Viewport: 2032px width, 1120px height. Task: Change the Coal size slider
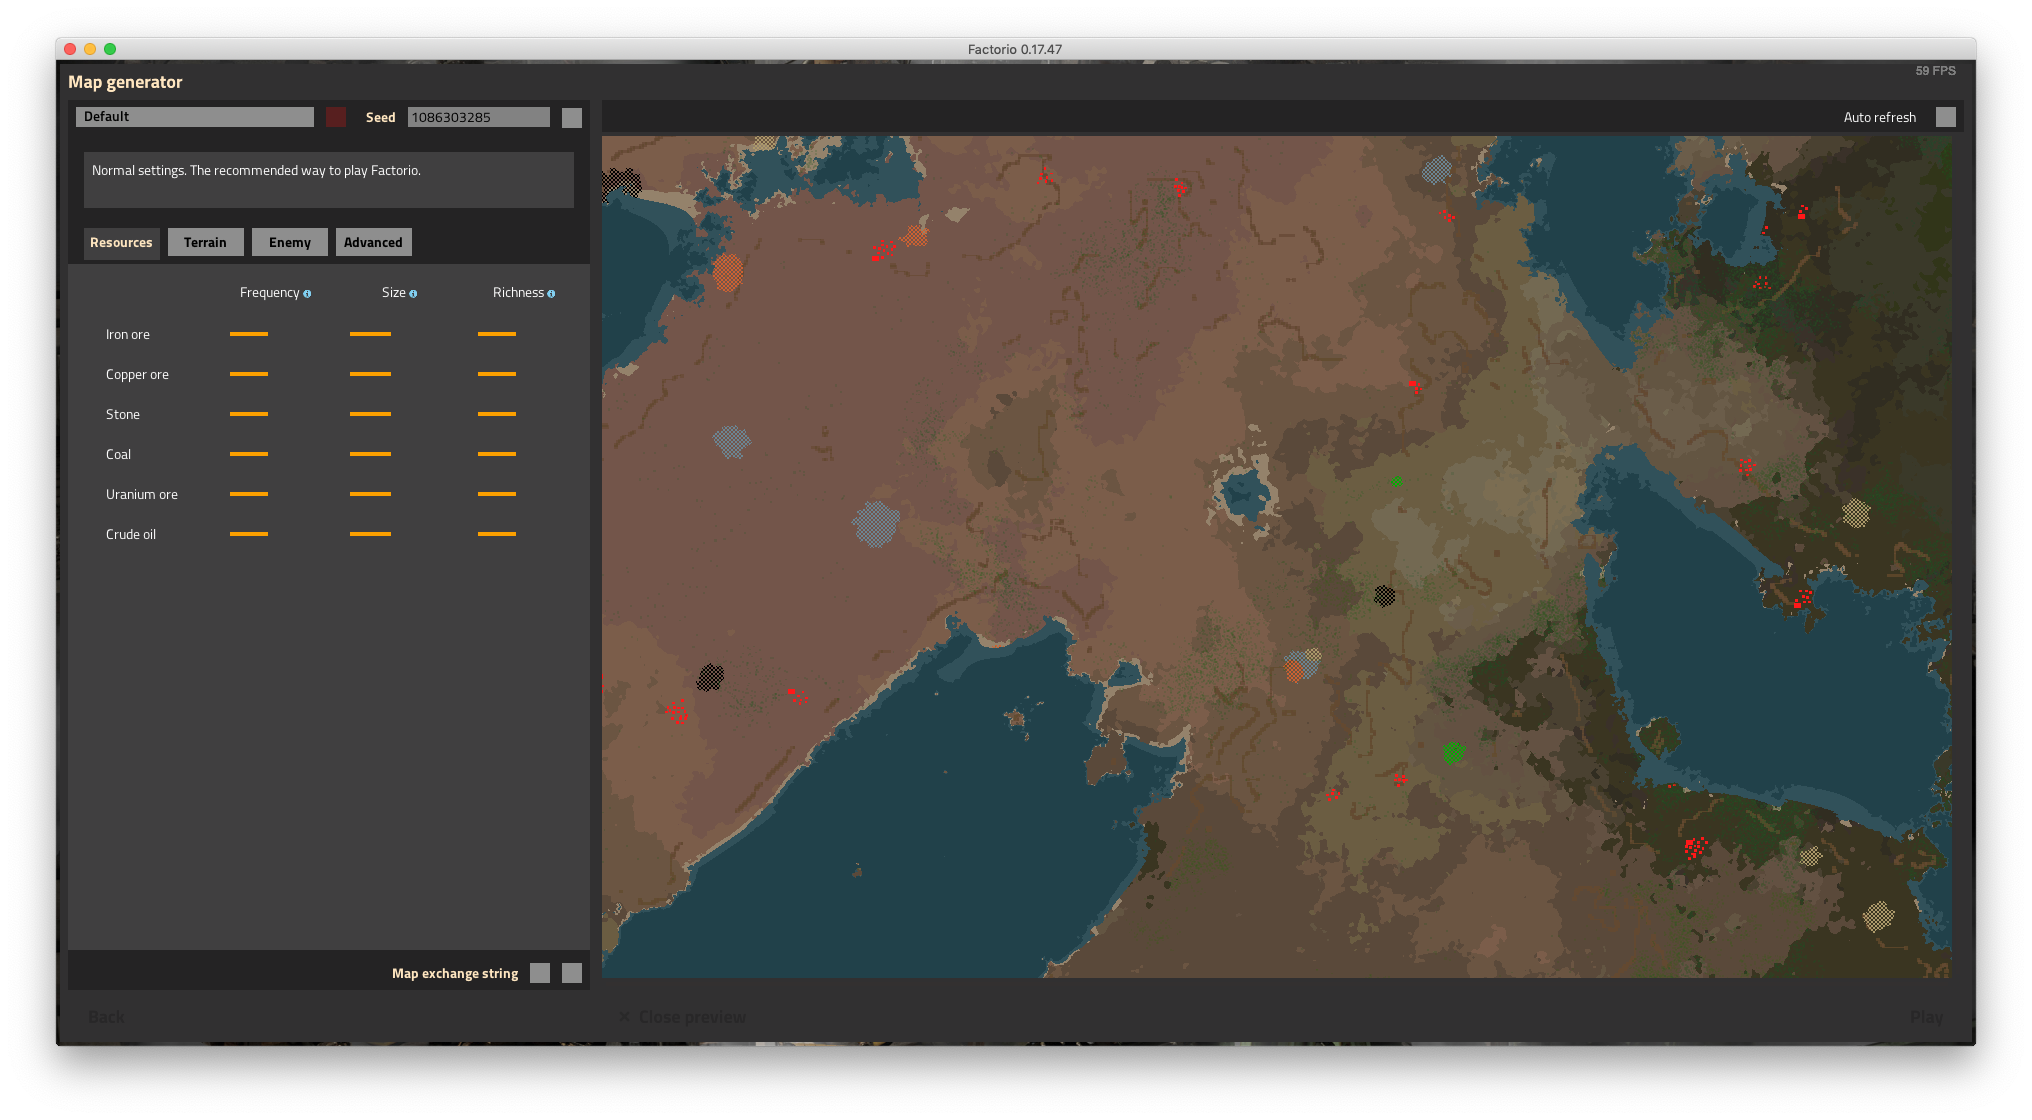pyautogui.click(x=370, y=454)
